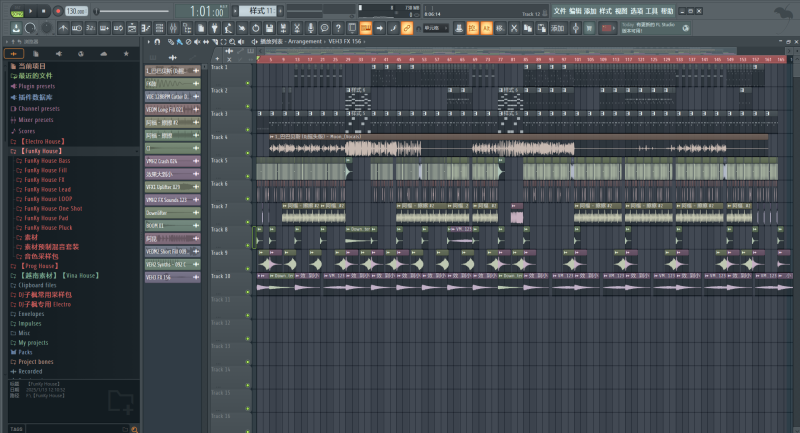Collapse the FunKy House folder
The image size is (800, 433).
[x=40, y=150]
